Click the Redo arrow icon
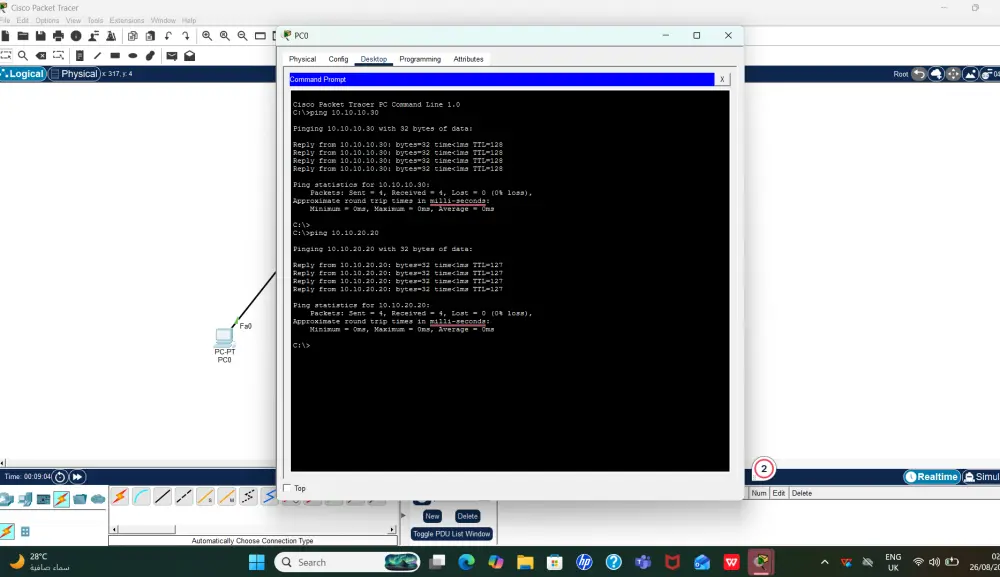1000x577 pixels. (186, 36)
